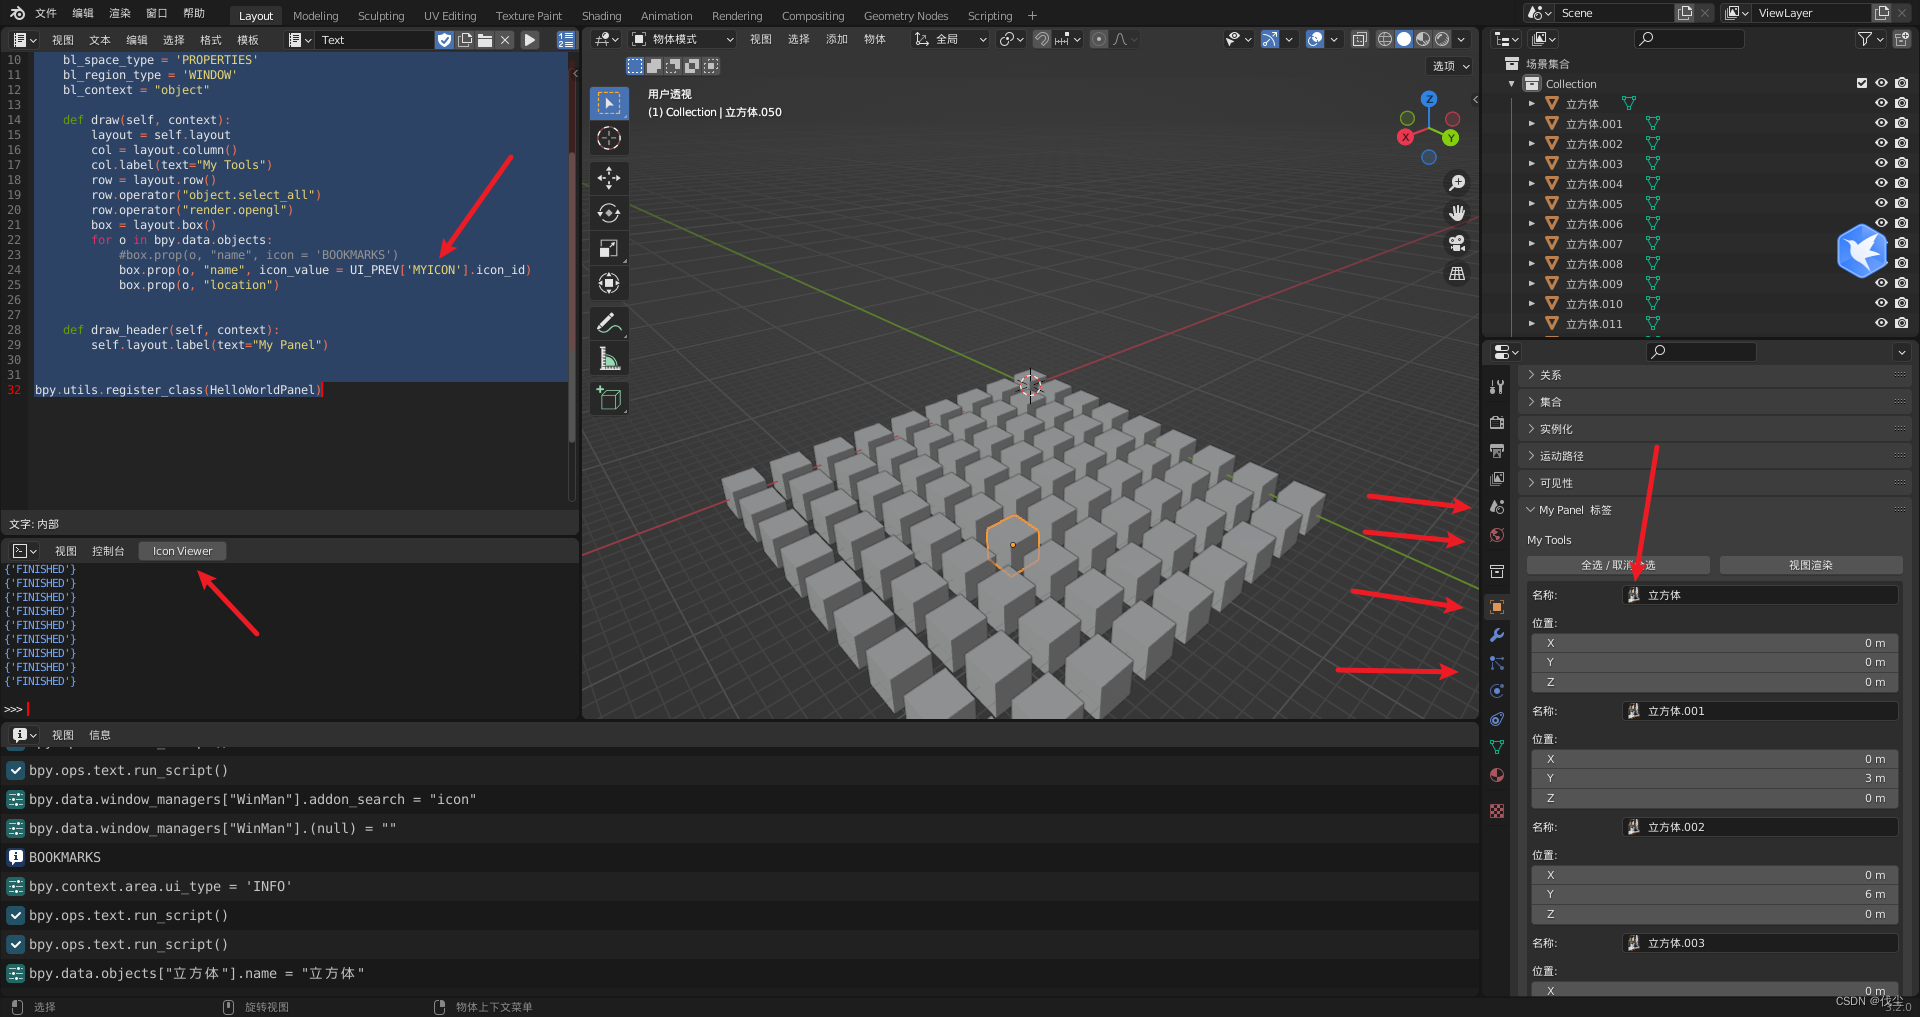The image size is (1920, 1017).
Task: Open the 物体模式 mode dropdown
Action: [683, 39]
